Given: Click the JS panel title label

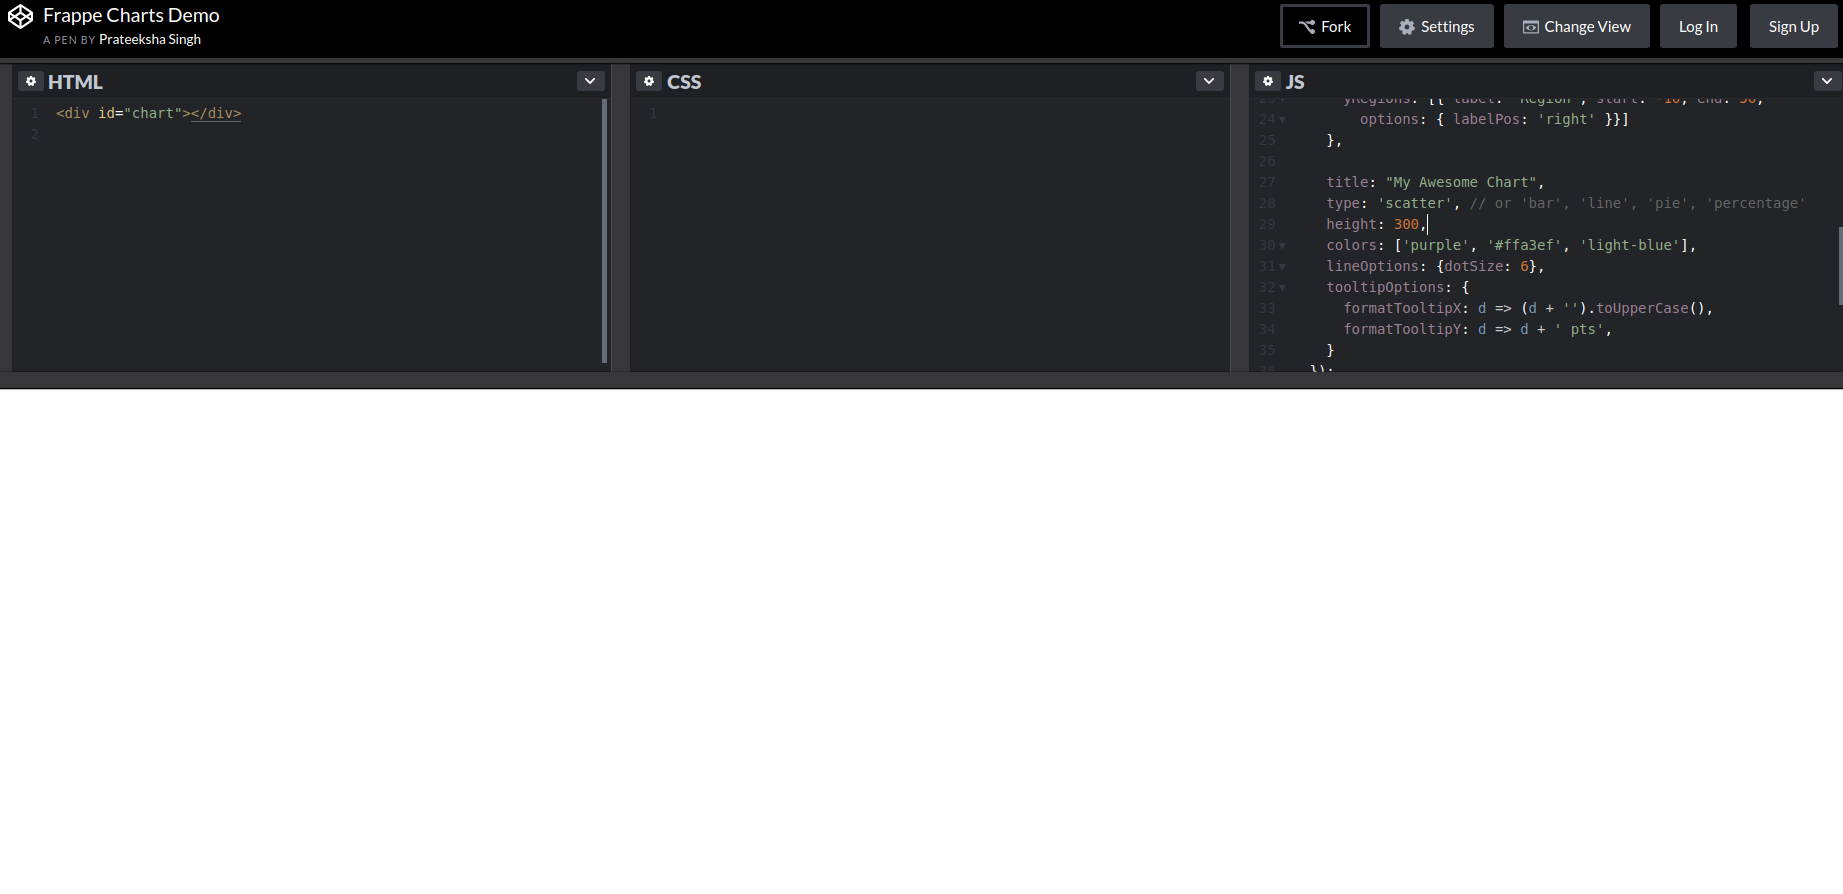Looking at the screenshot, I should click(1295, 82).
